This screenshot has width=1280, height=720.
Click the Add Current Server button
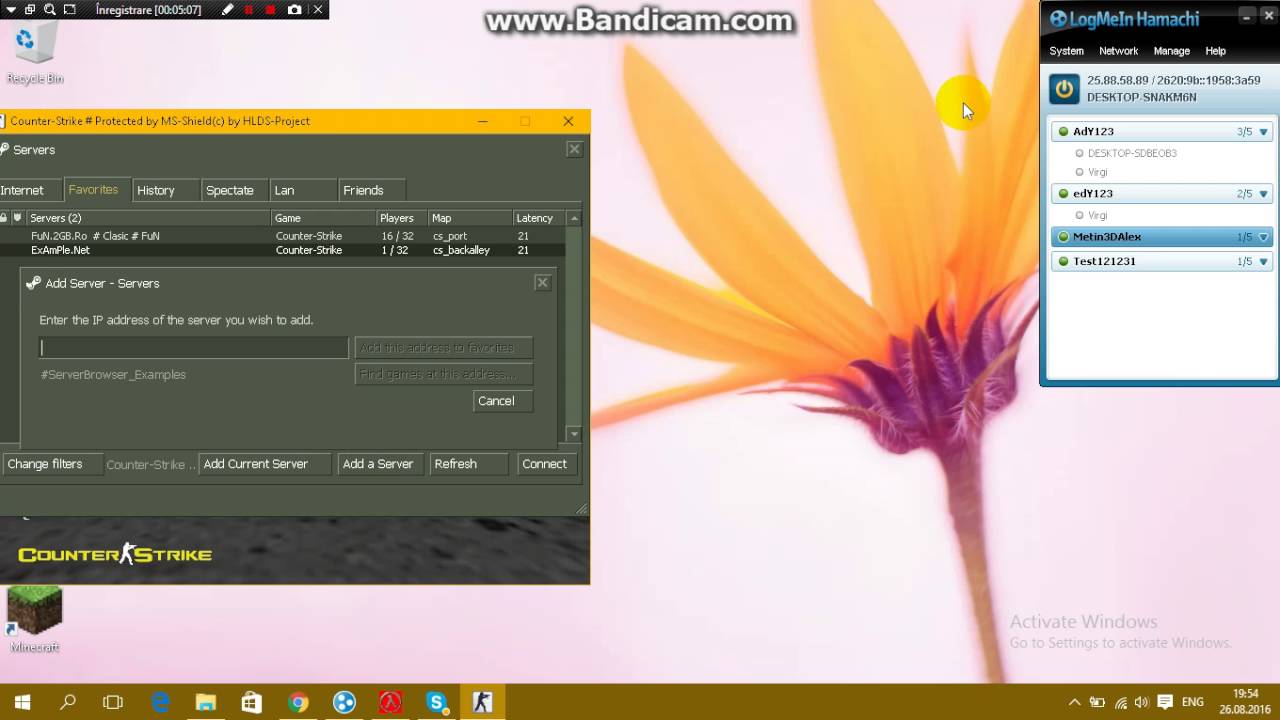(x=265, y=464)
